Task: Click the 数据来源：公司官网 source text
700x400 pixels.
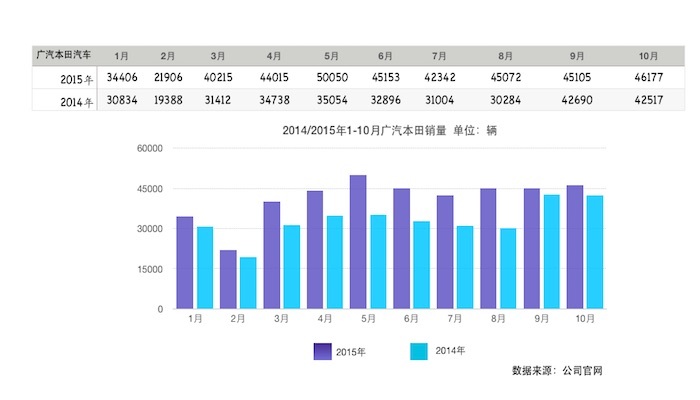Action: pyautogui.click(x=557, y=371)
